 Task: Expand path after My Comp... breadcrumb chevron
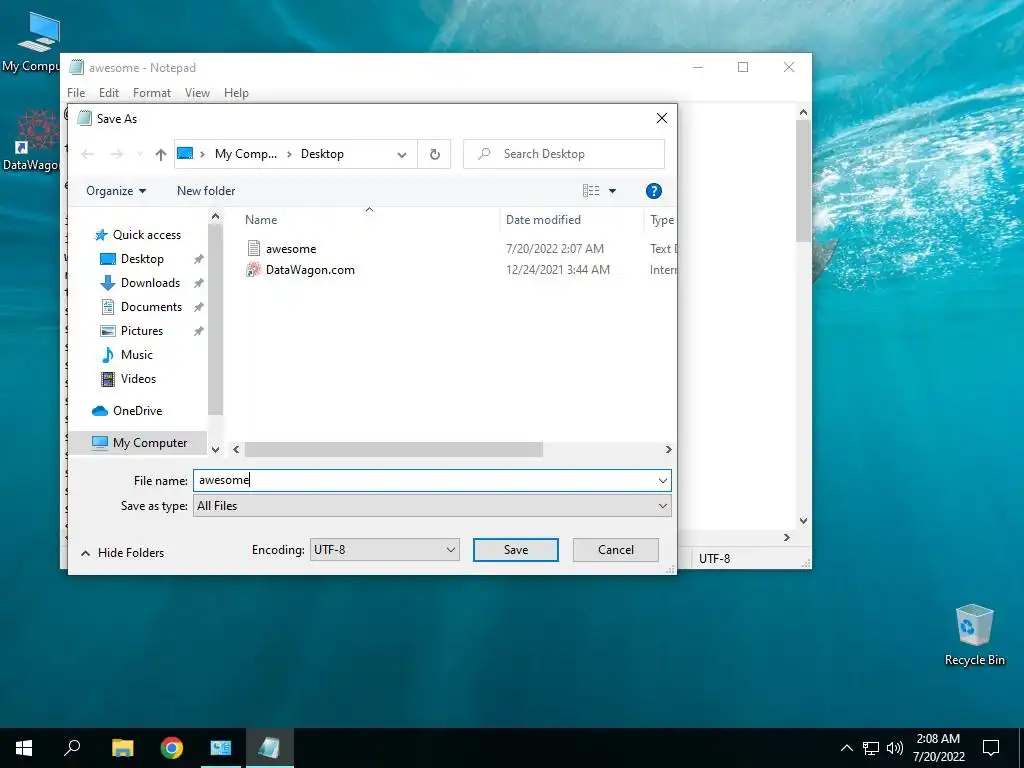(289, 154)
